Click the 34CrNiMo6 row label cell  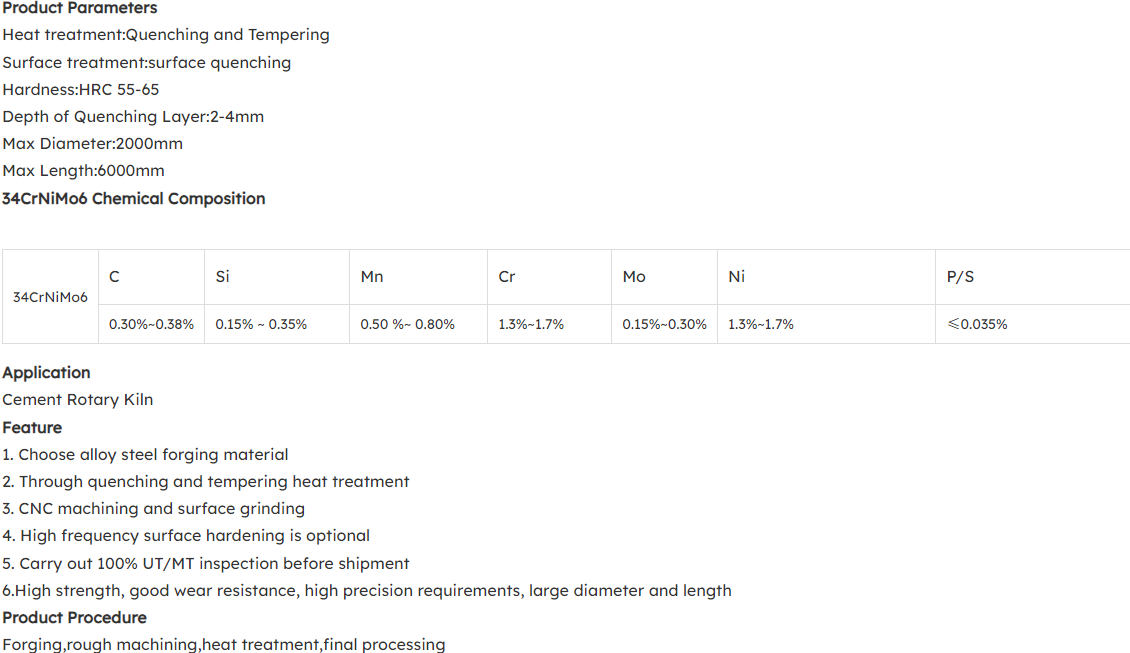tap(50, 297)
